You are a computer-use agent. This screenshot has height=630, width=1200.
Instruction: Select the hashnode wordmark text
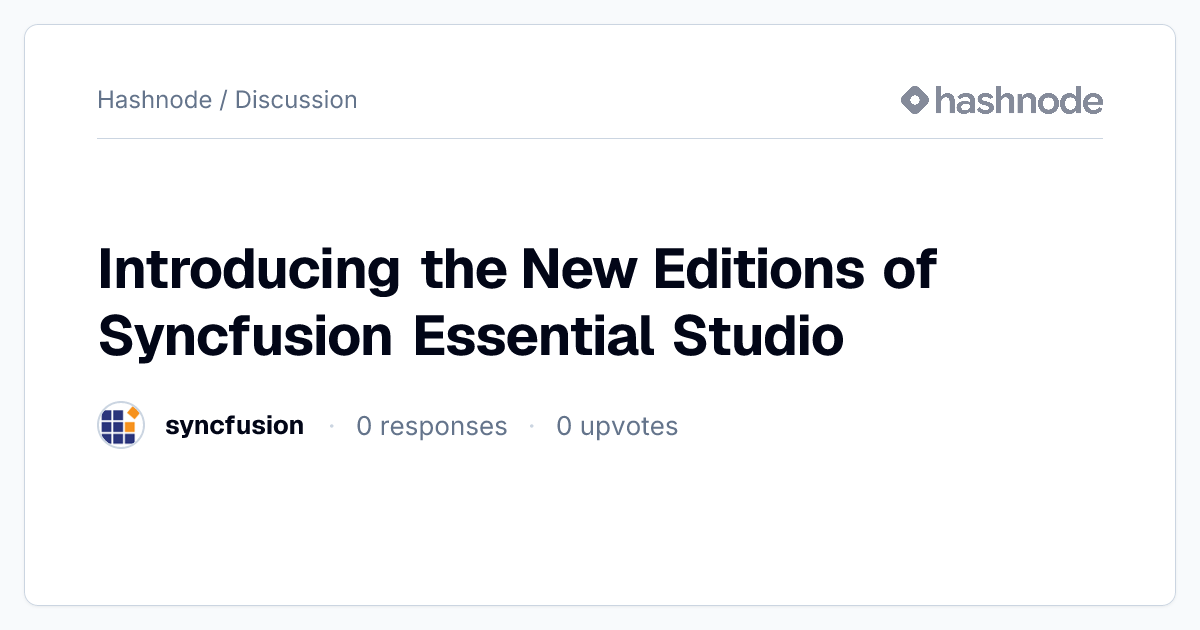(1019, 100)
